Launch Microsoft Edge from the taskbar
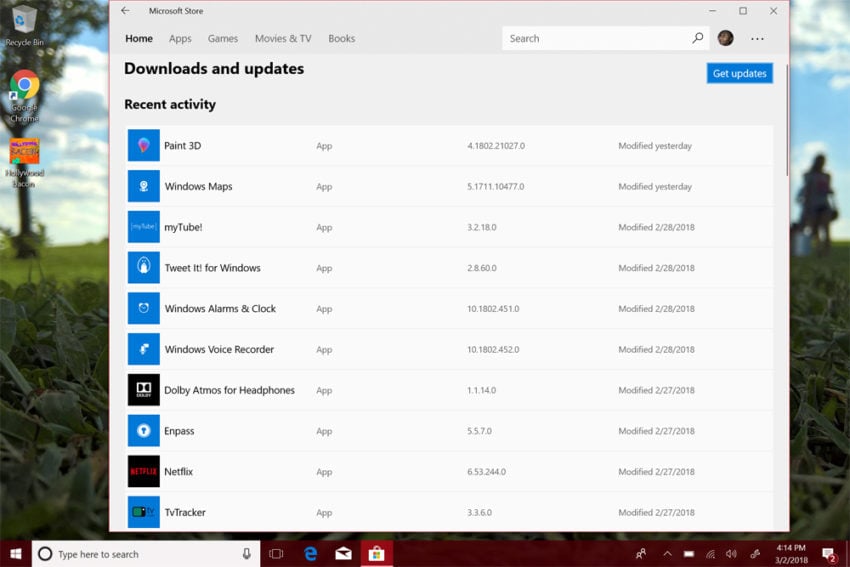Viewport: 850px width, 567px height. [x=311, y=553]
